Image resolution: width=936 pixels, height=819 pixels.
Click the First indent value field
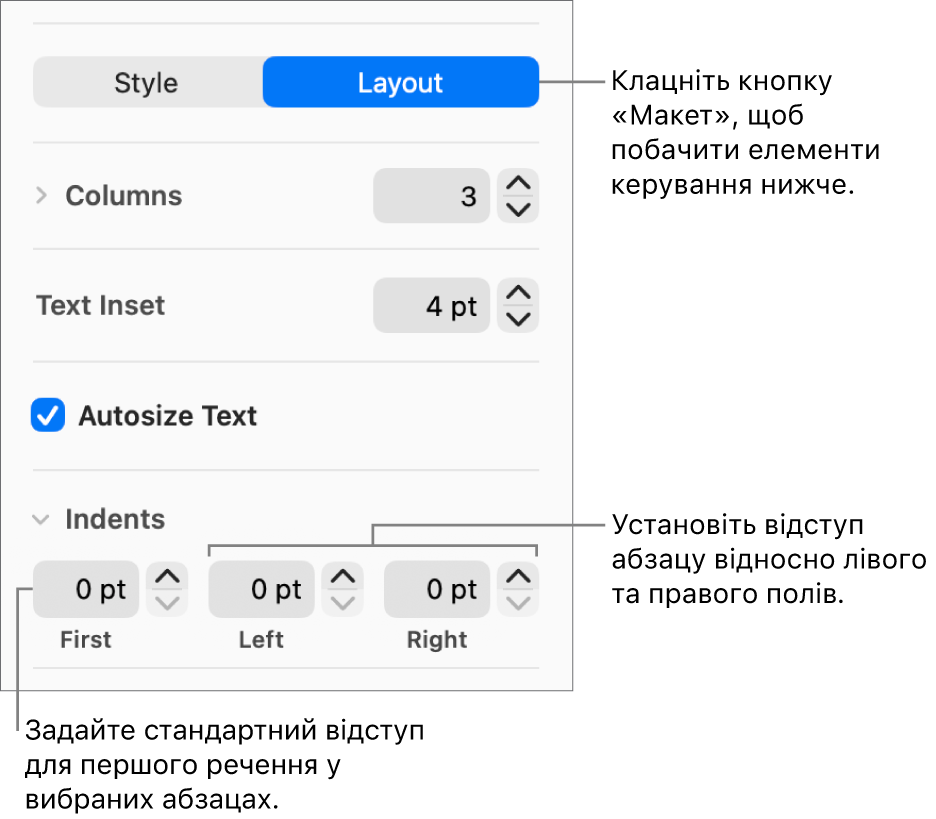pos(86,590)
